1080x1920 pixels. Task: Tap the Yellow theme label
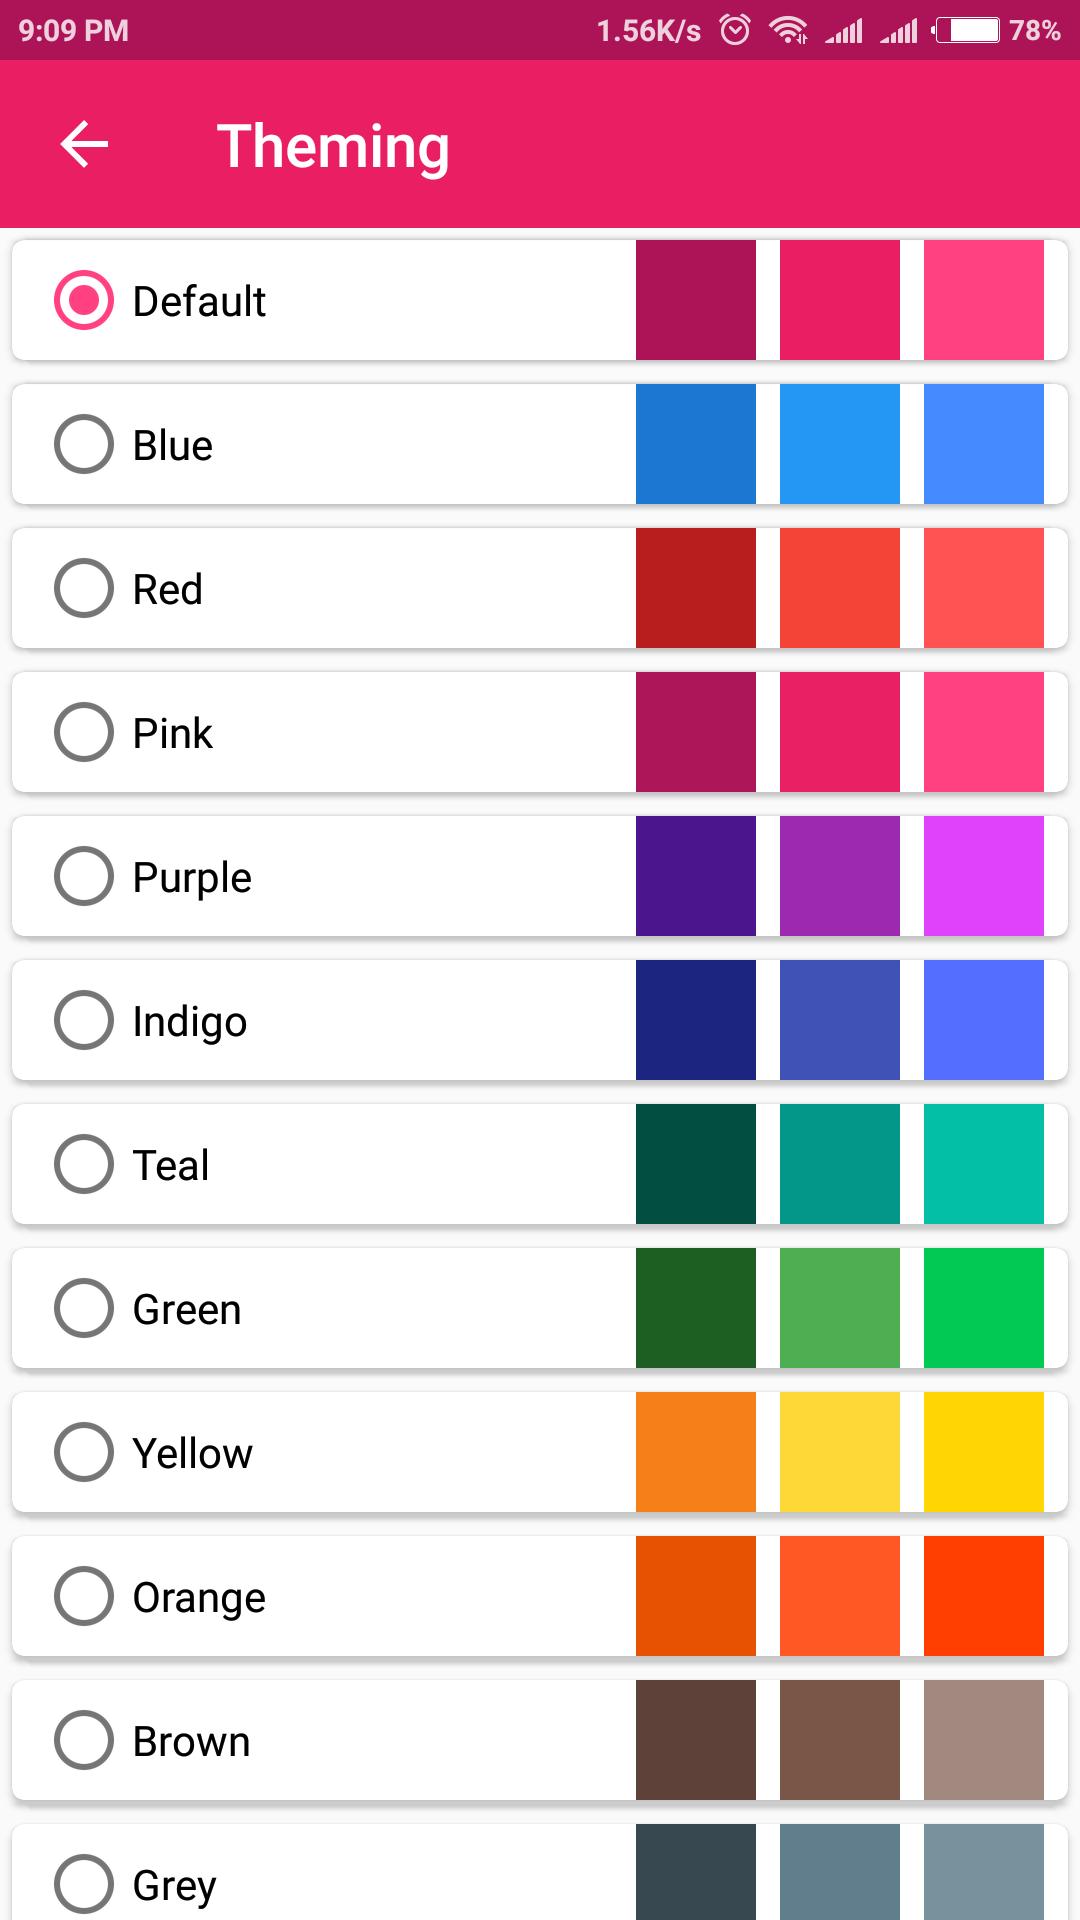tap(193, 1453)
